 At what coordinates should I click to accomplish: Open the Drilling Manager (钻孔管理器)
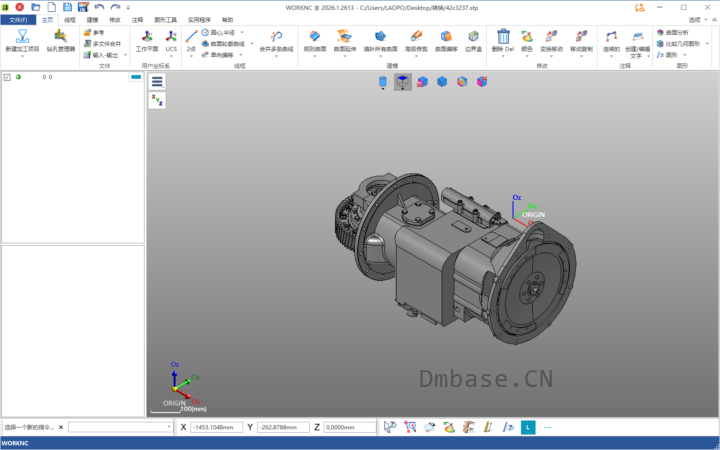point(61,36)
